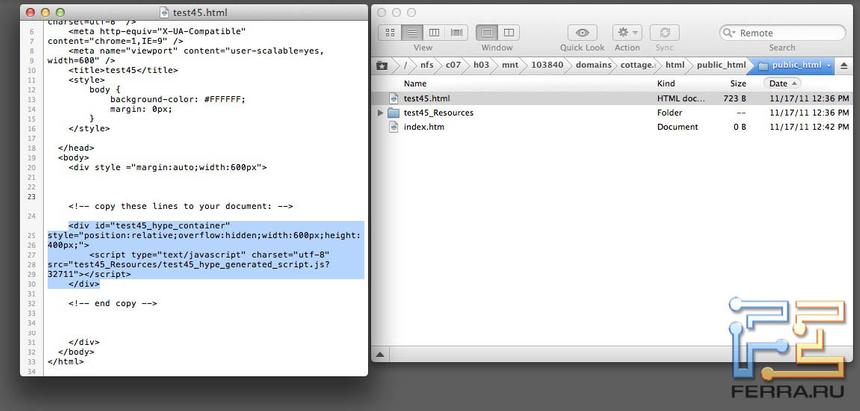Sort files by Kind column
This screenshot has height=411, width=860.
click(666, 83)
